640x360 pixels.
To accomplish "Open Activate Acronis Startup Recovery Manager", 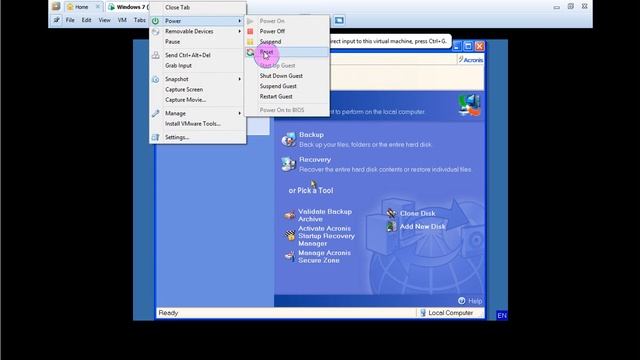I will point(326,236).
